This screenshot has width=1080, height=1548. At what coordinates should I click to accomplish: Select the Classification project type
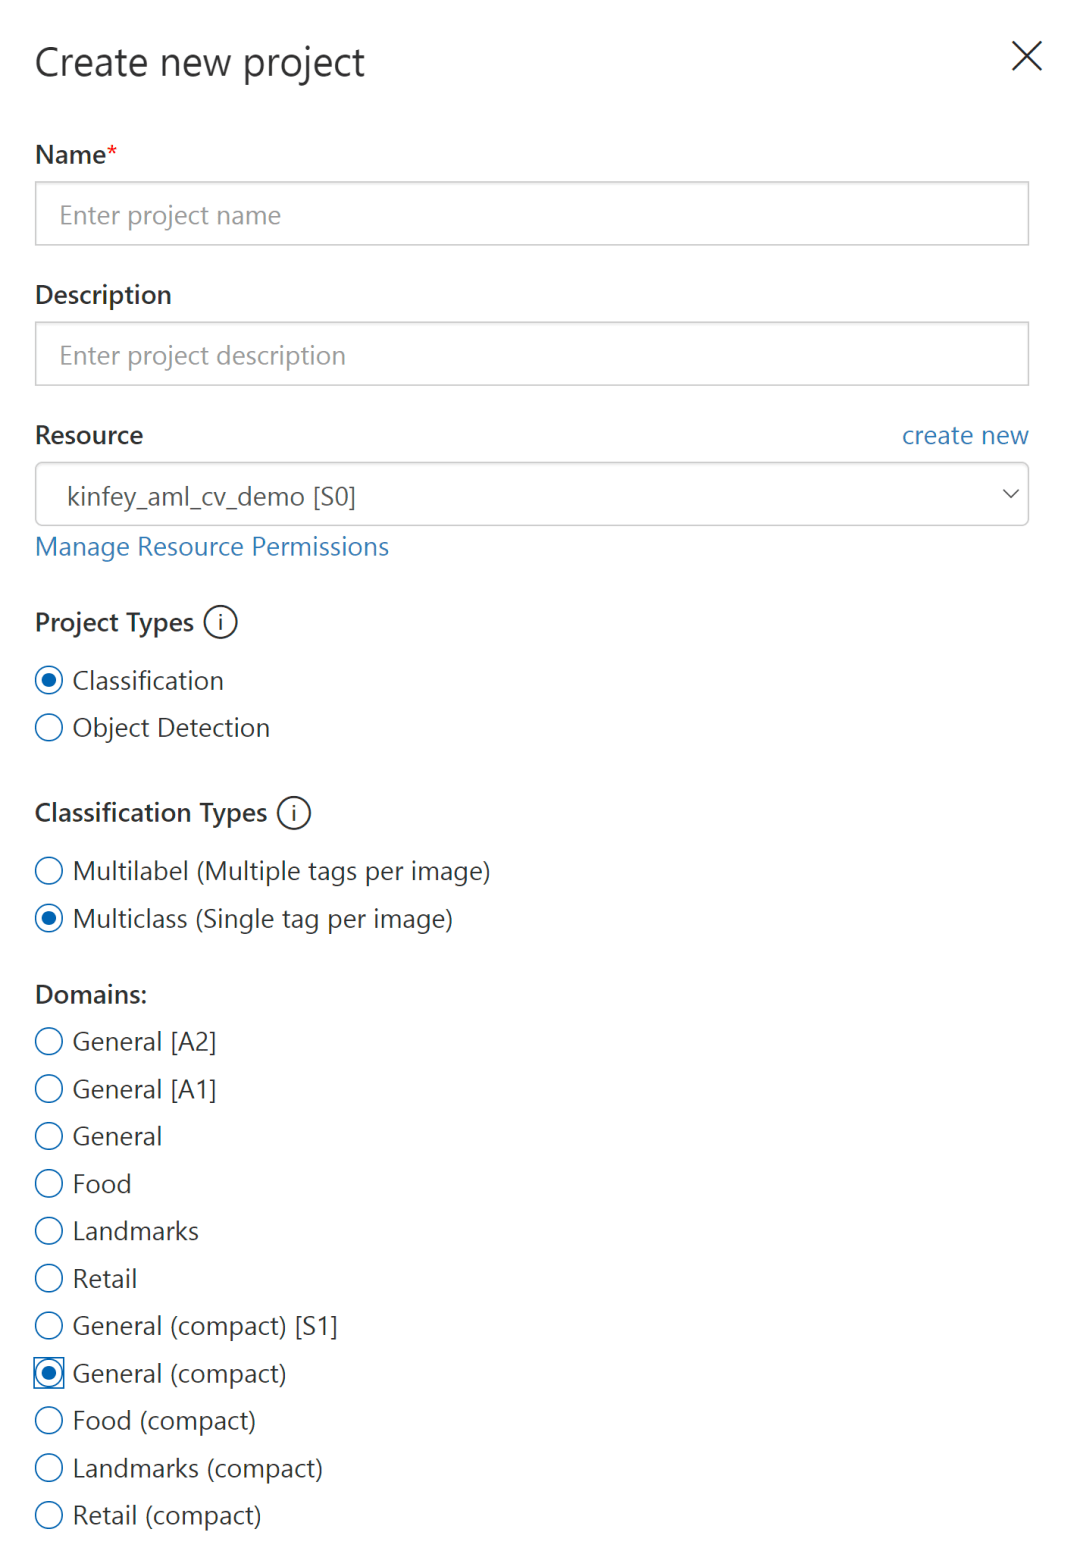(x=49, y=681)
